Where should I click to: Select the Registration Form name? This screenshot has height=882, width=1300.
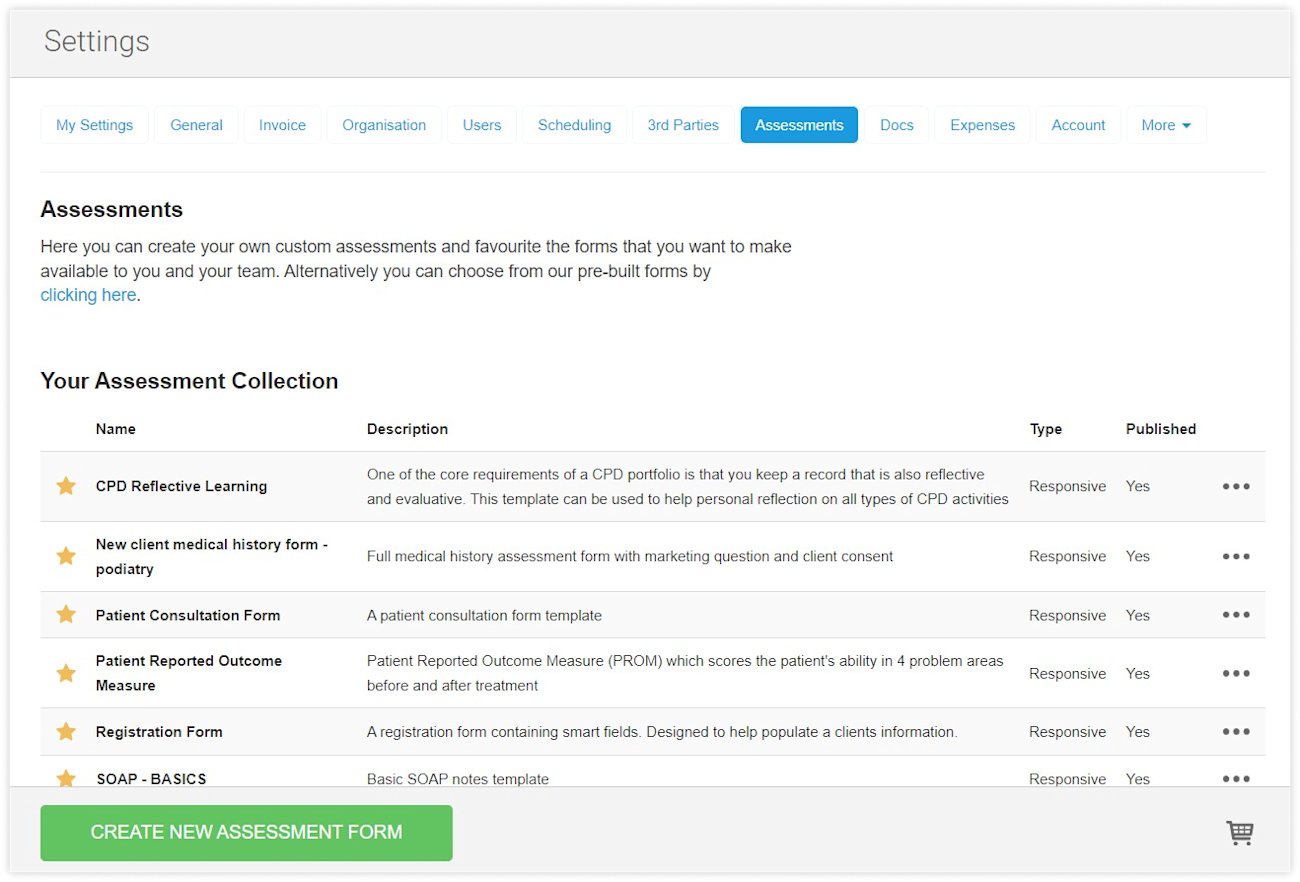[159, 731]
